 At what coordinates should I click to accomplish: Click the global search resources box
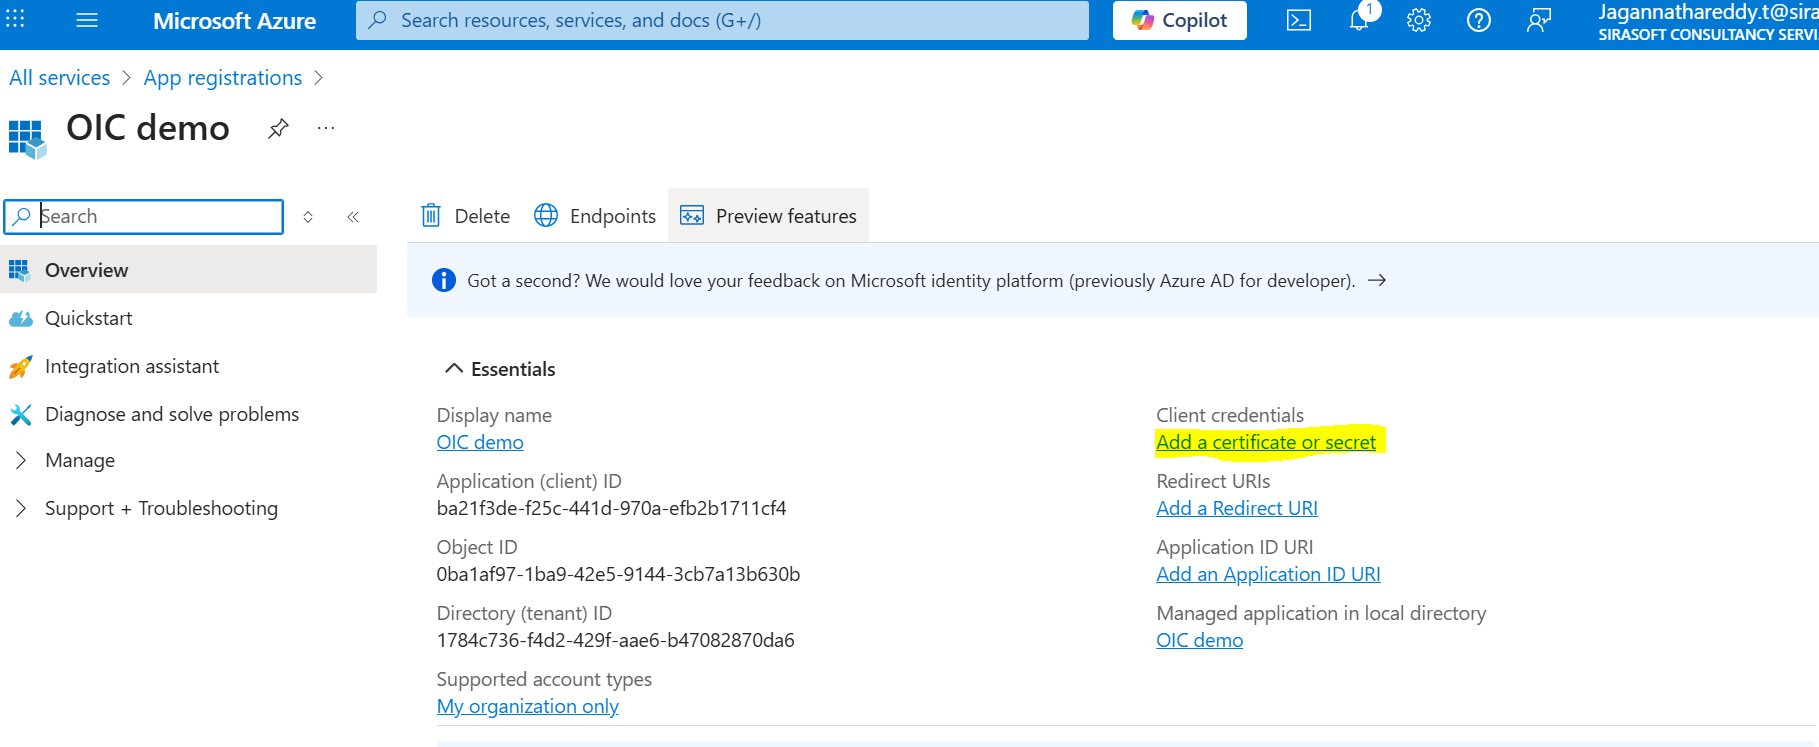(x=722, y=20)
